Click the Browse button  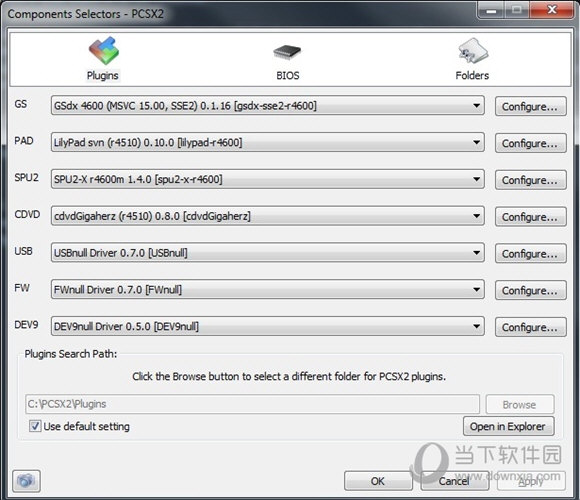tap(520, 405)
